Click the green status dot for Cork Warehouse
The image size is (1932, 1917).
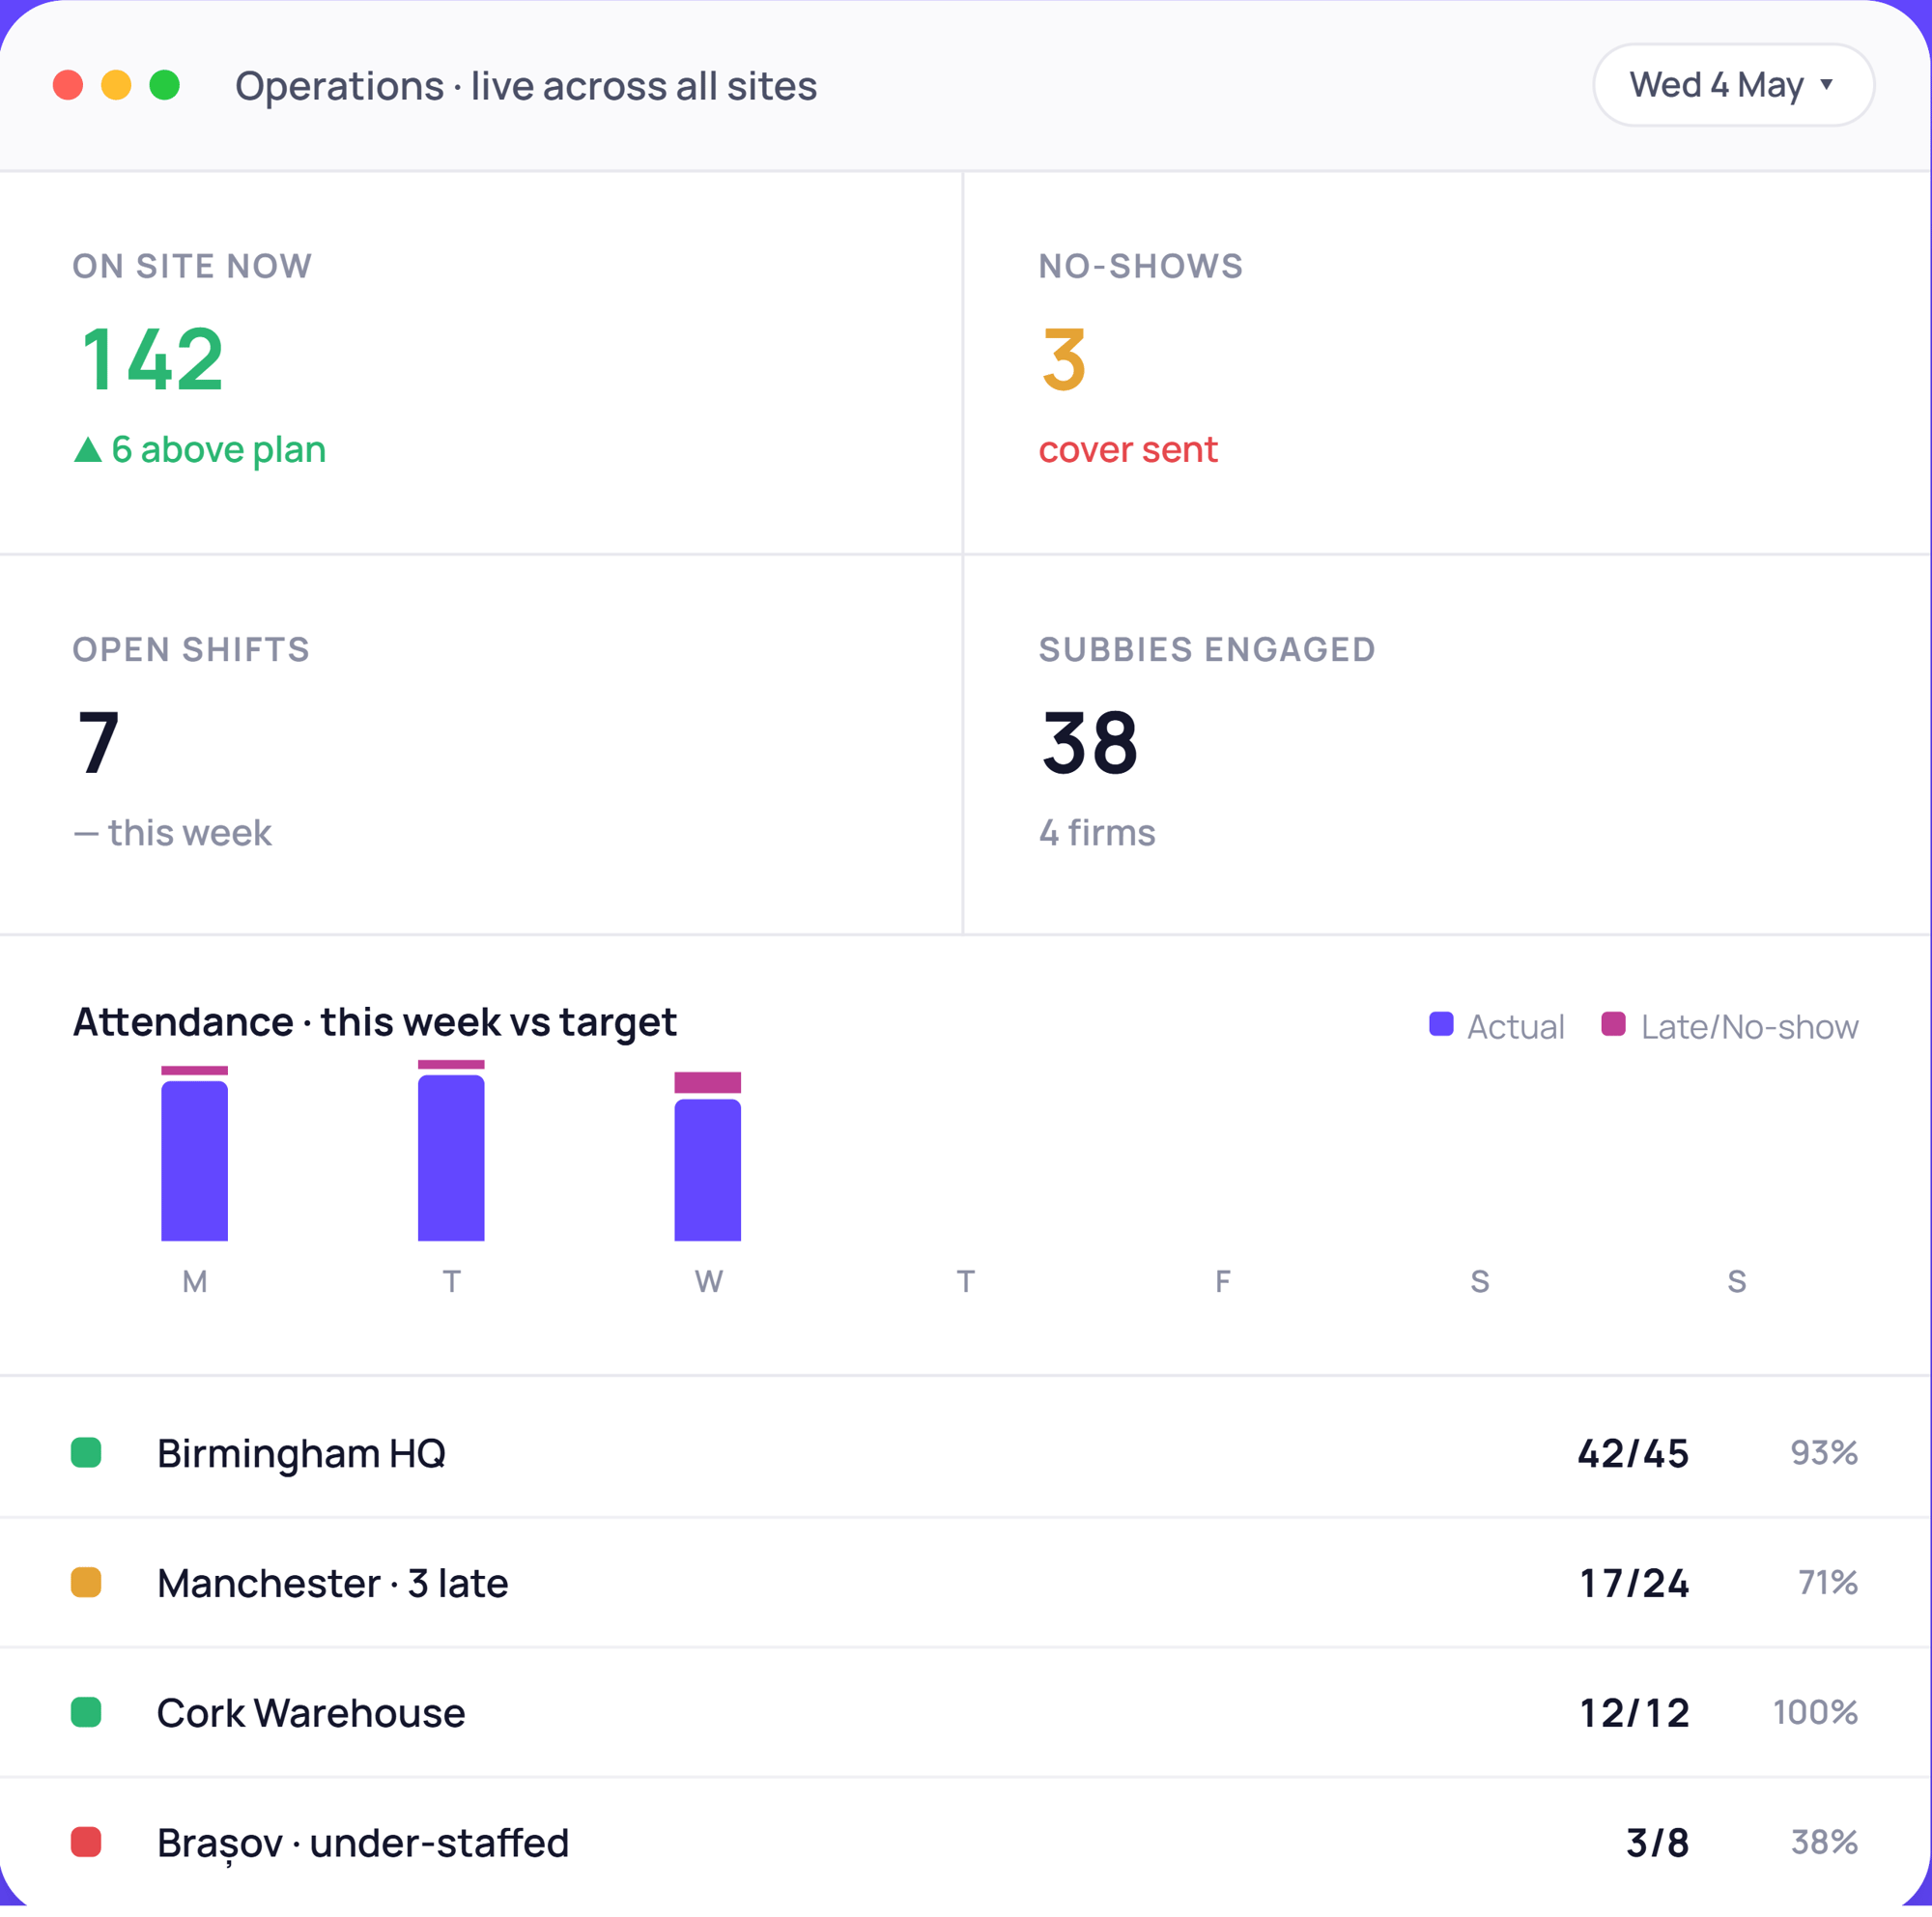[x=86, y=1712]
